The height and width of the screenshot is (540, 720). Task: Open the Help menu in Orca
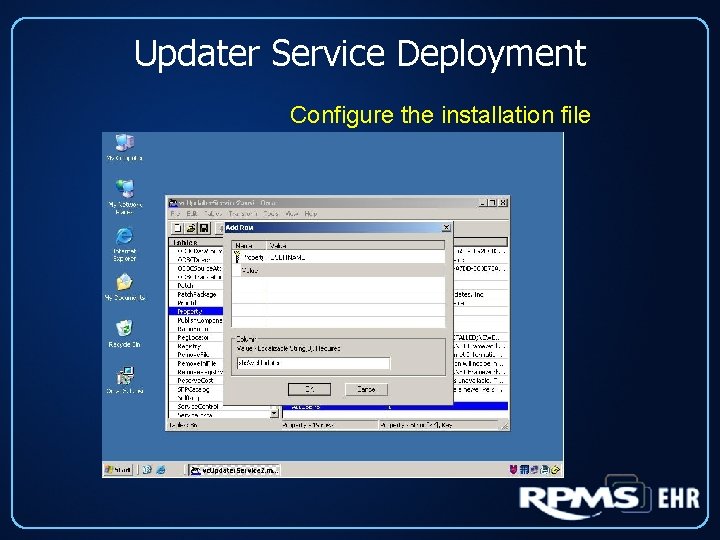click(x=310, y=214)
